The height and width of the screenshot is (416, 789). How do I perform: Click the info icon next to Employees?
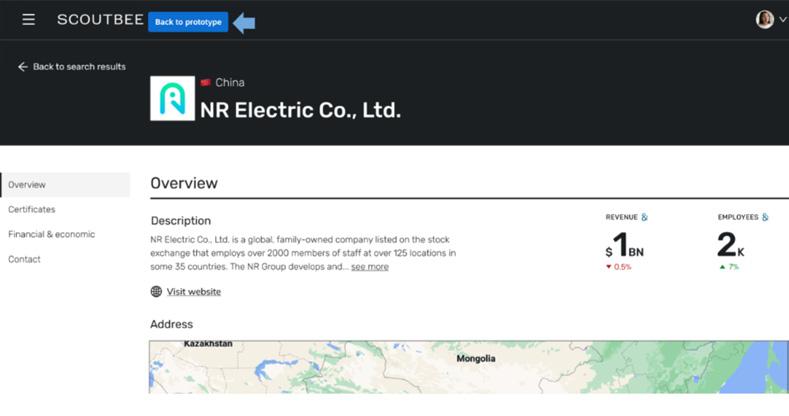[x=765, y=217]
